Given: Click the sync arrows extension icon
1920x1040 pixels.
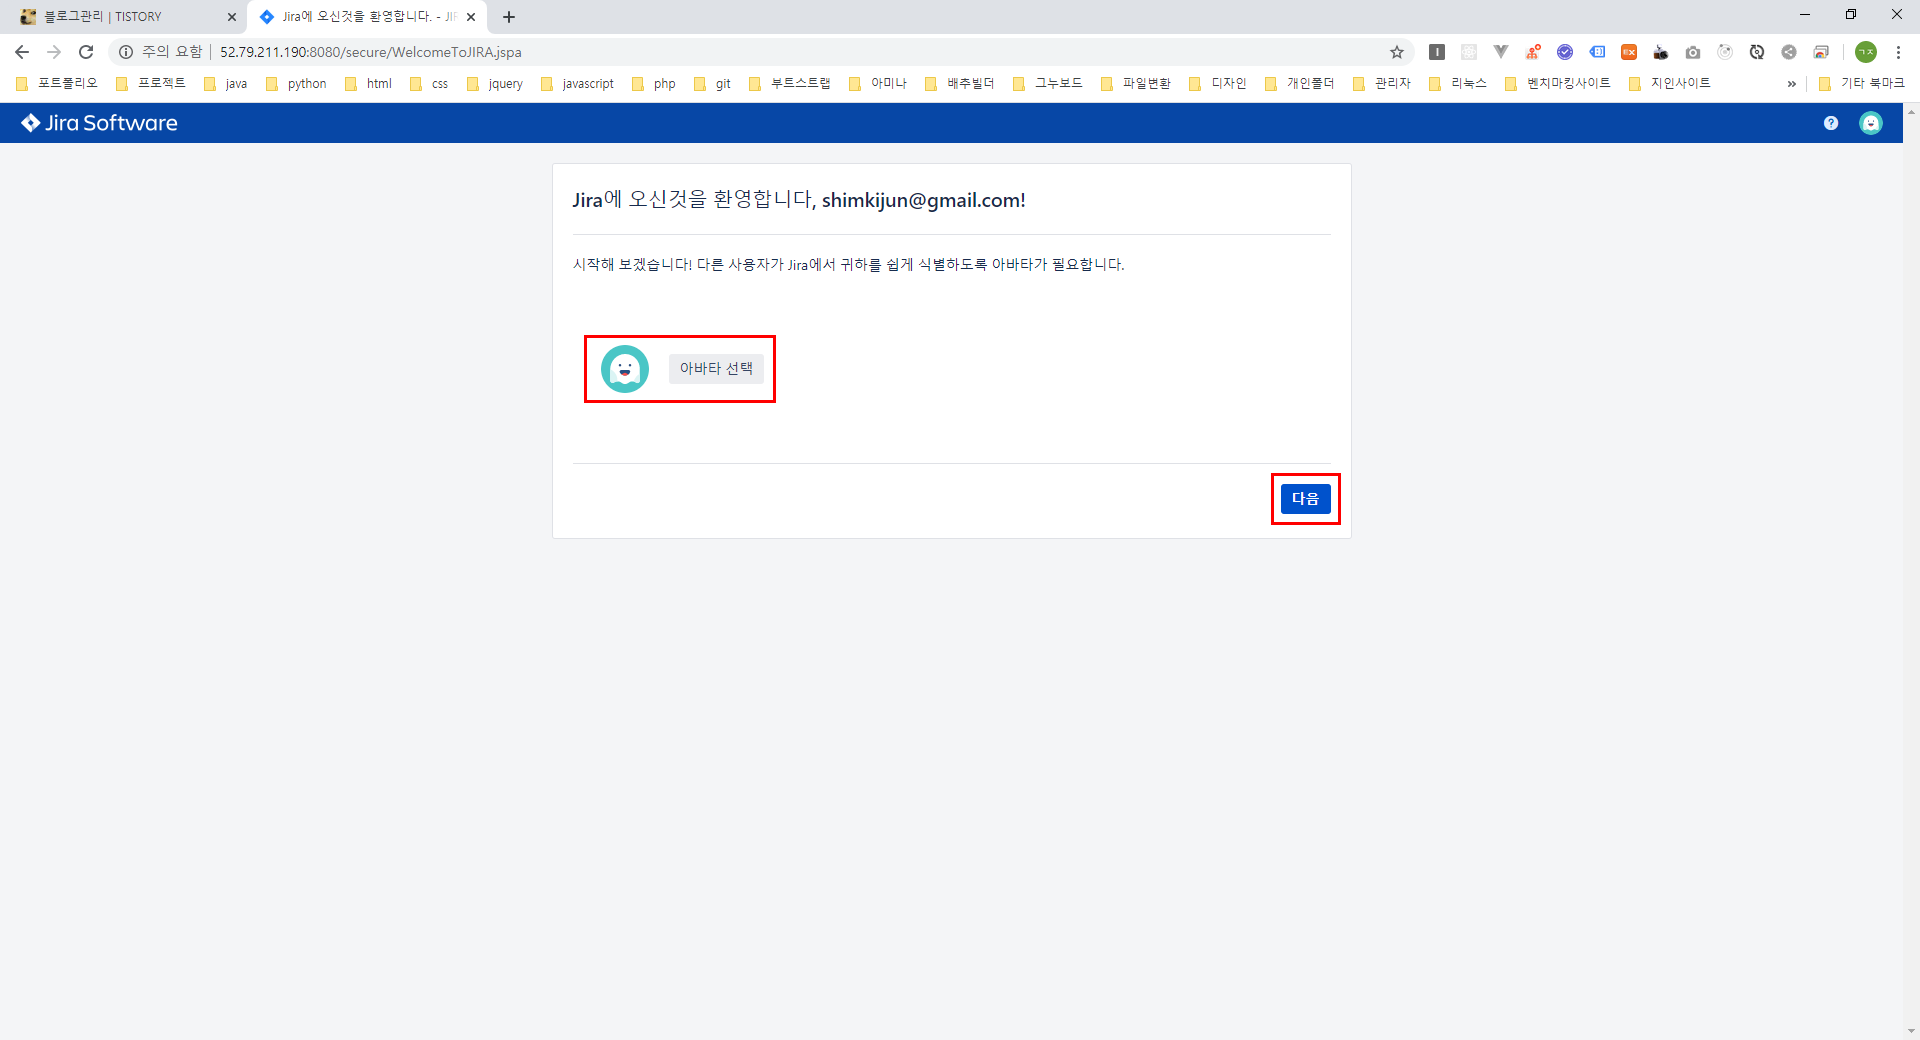Looking at the screenshot, I should [1757, 52].
